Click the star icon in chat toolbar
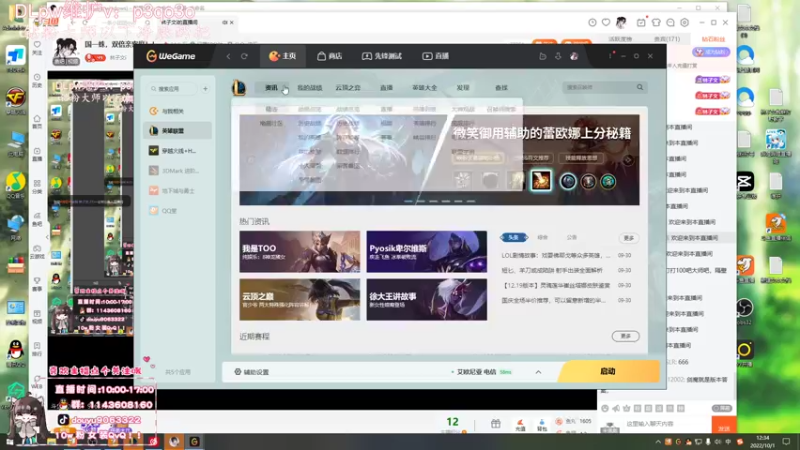 pos(627,408)
